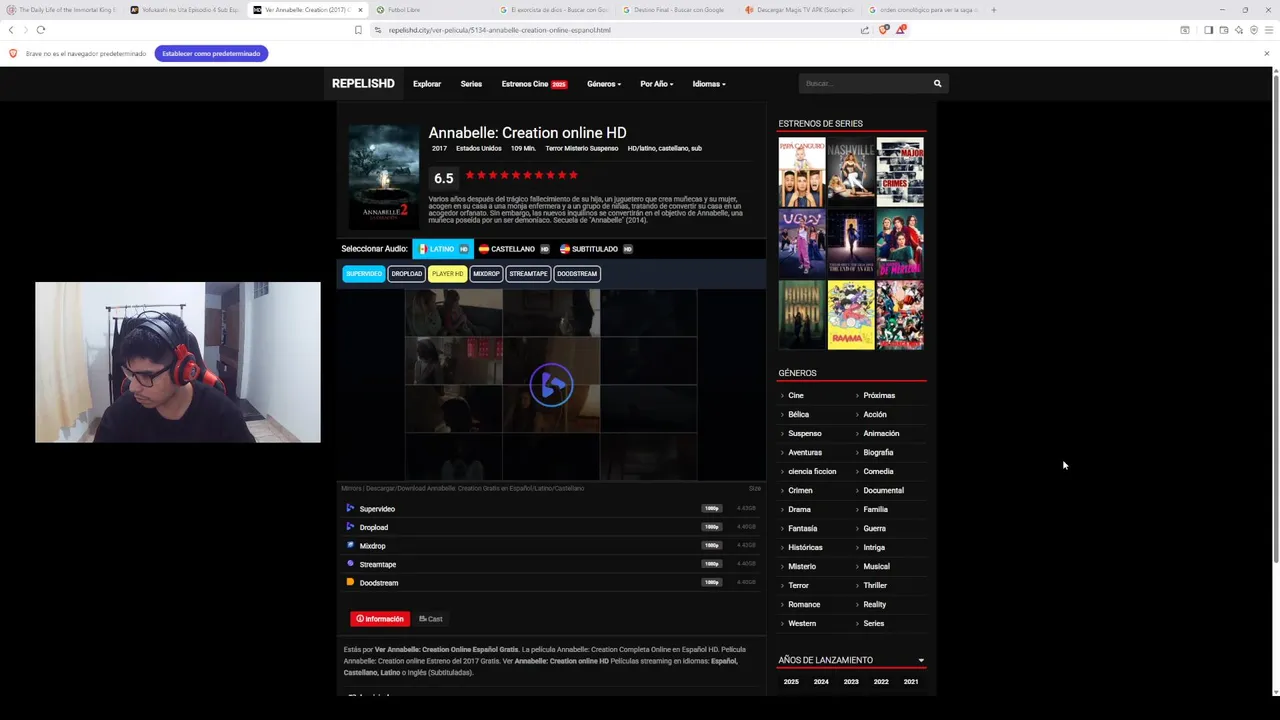Switch to Descargar Magis TV APK tab
1280x720 pixels.
(x=800, y=10)
